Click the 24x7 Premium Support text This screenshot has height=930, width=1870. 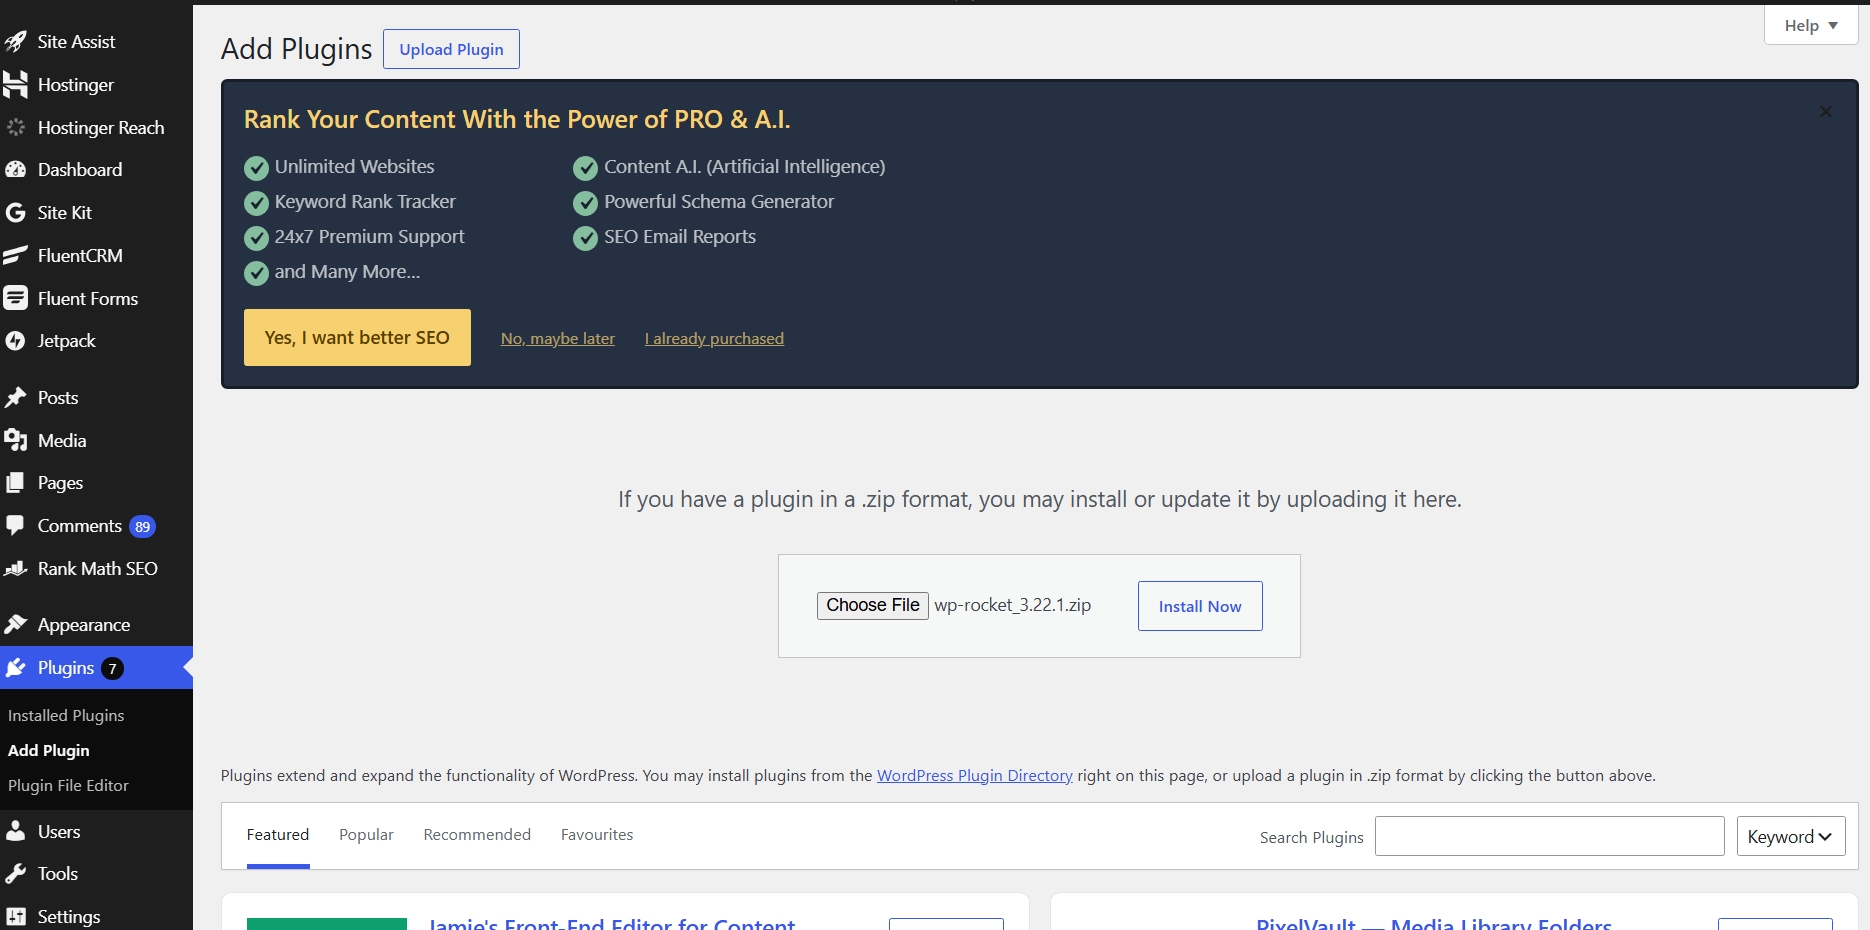tap(370, 237)
